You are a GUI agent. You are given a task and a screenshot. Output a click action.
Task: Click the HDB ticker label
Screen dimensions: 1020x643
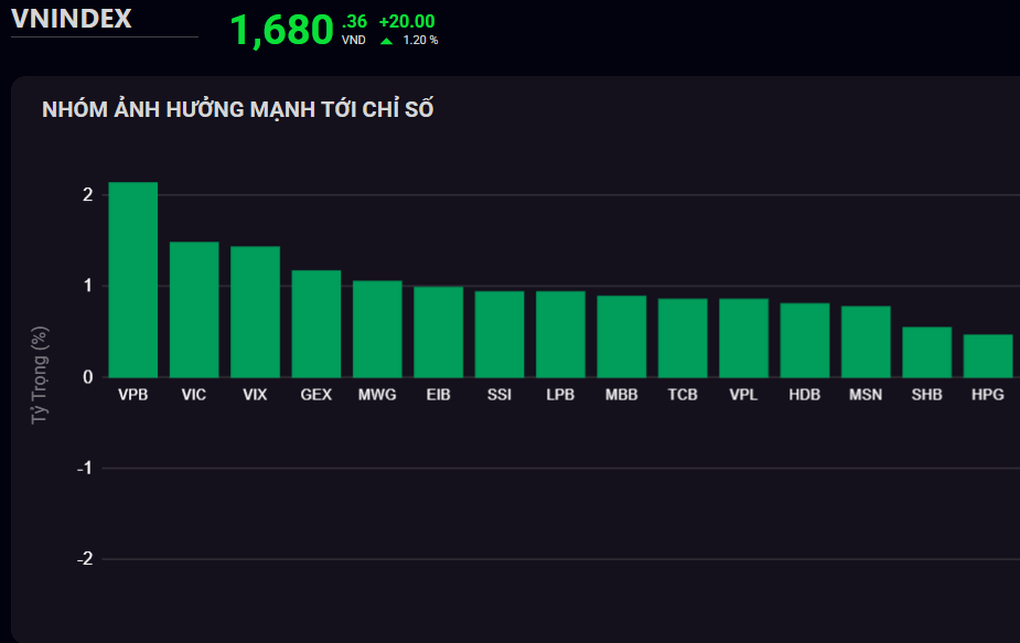[x=804, y=395]
